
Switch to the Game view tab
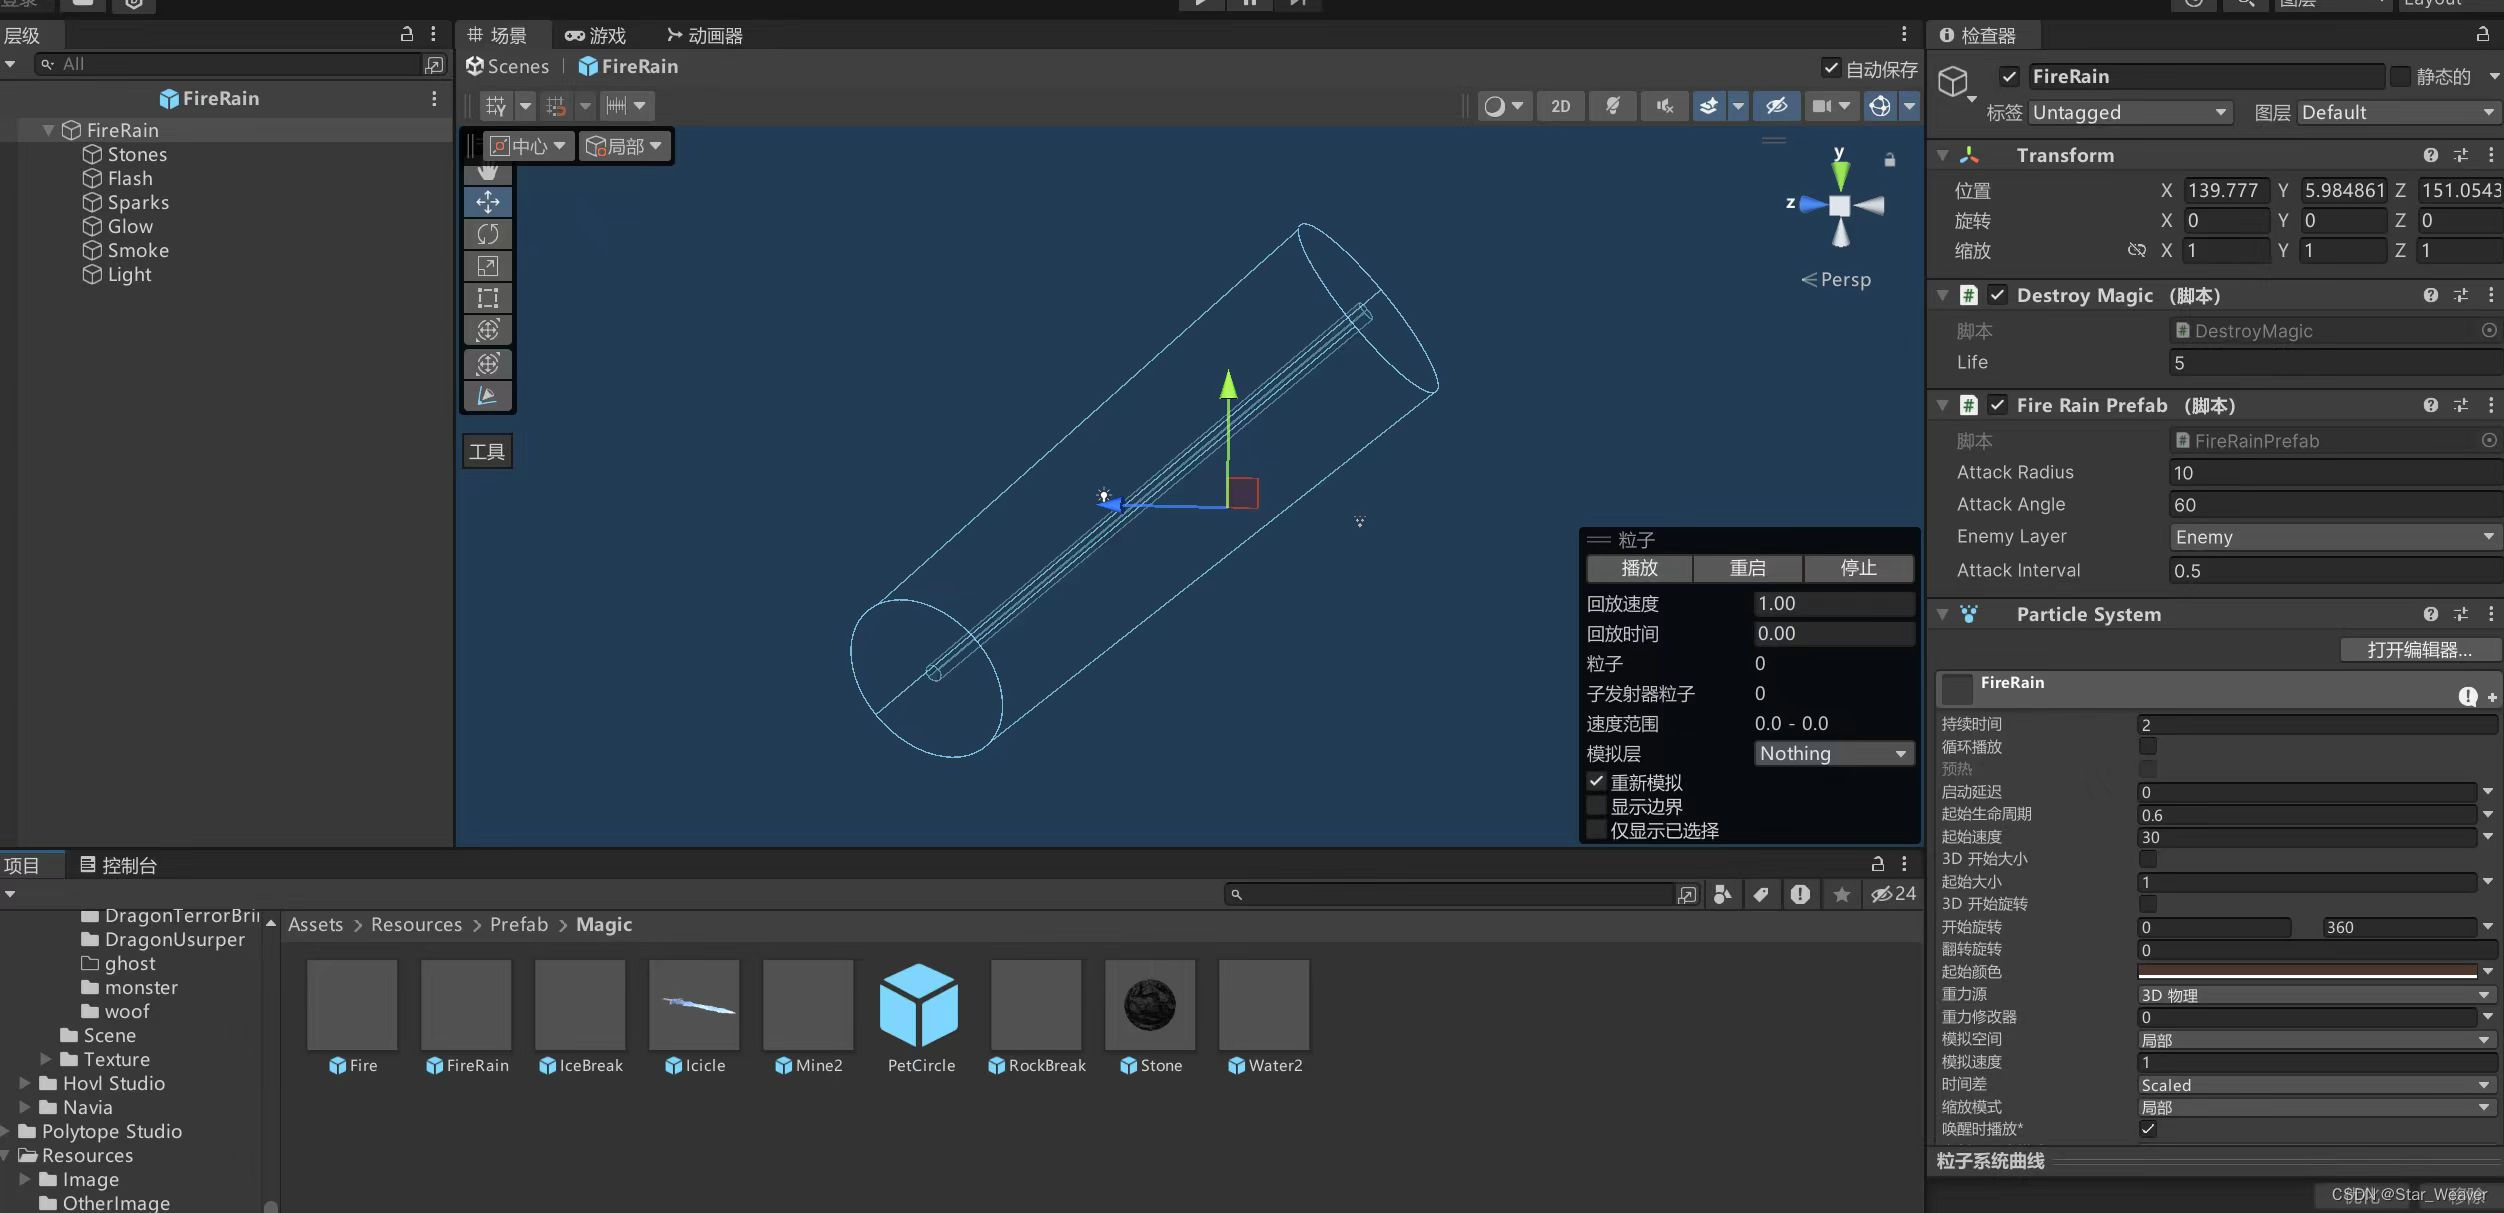(596, 36)
